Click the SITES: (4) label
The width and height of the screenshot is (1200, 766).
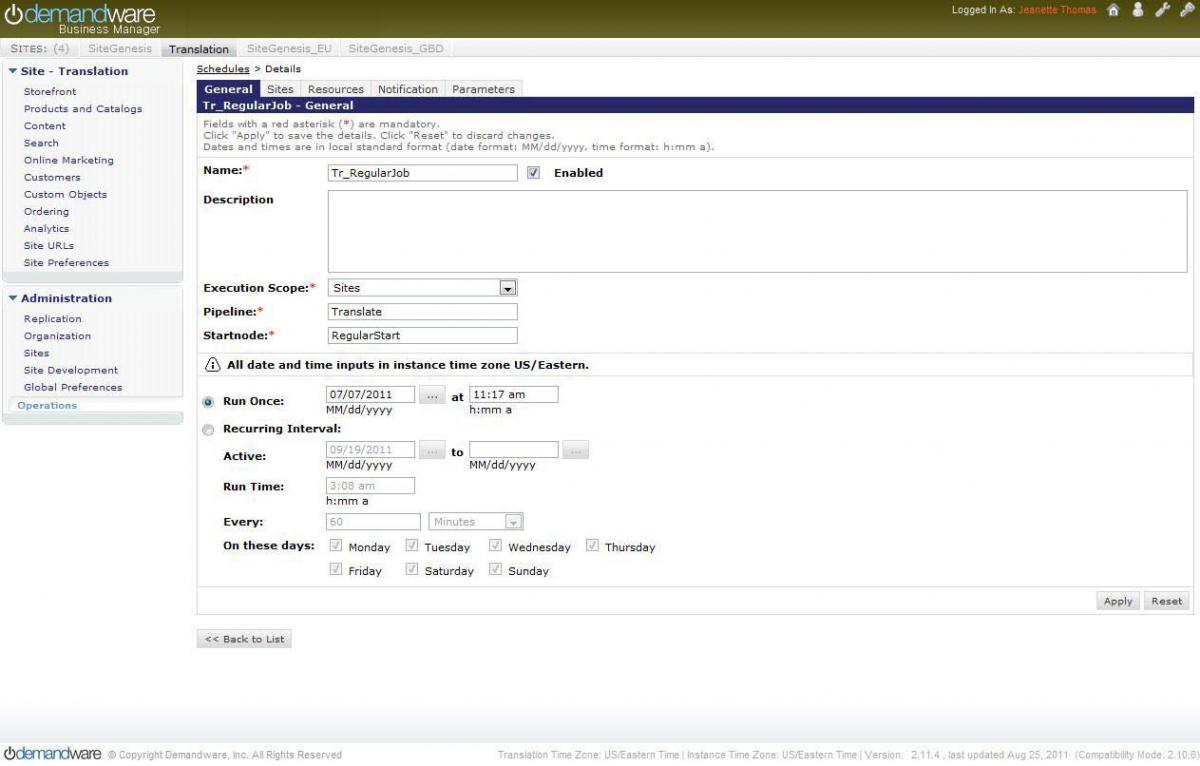(x=39, y=48)
